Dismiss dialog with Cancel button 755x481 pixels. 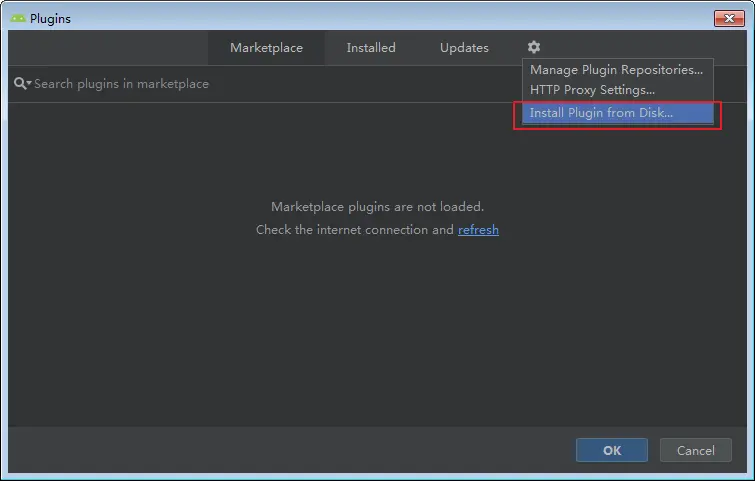coord(696,450)
